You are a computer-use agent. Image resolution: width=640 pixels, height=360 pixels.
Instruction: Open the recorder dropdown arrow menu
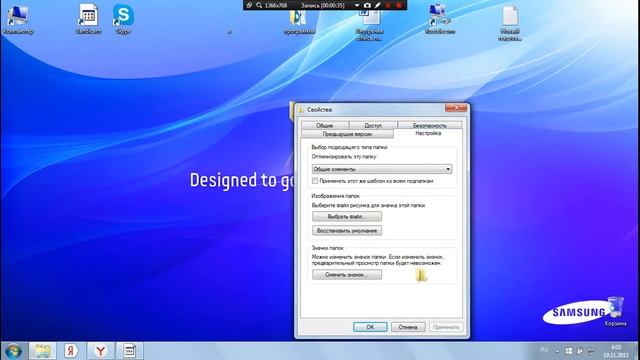tap(357, 5)
